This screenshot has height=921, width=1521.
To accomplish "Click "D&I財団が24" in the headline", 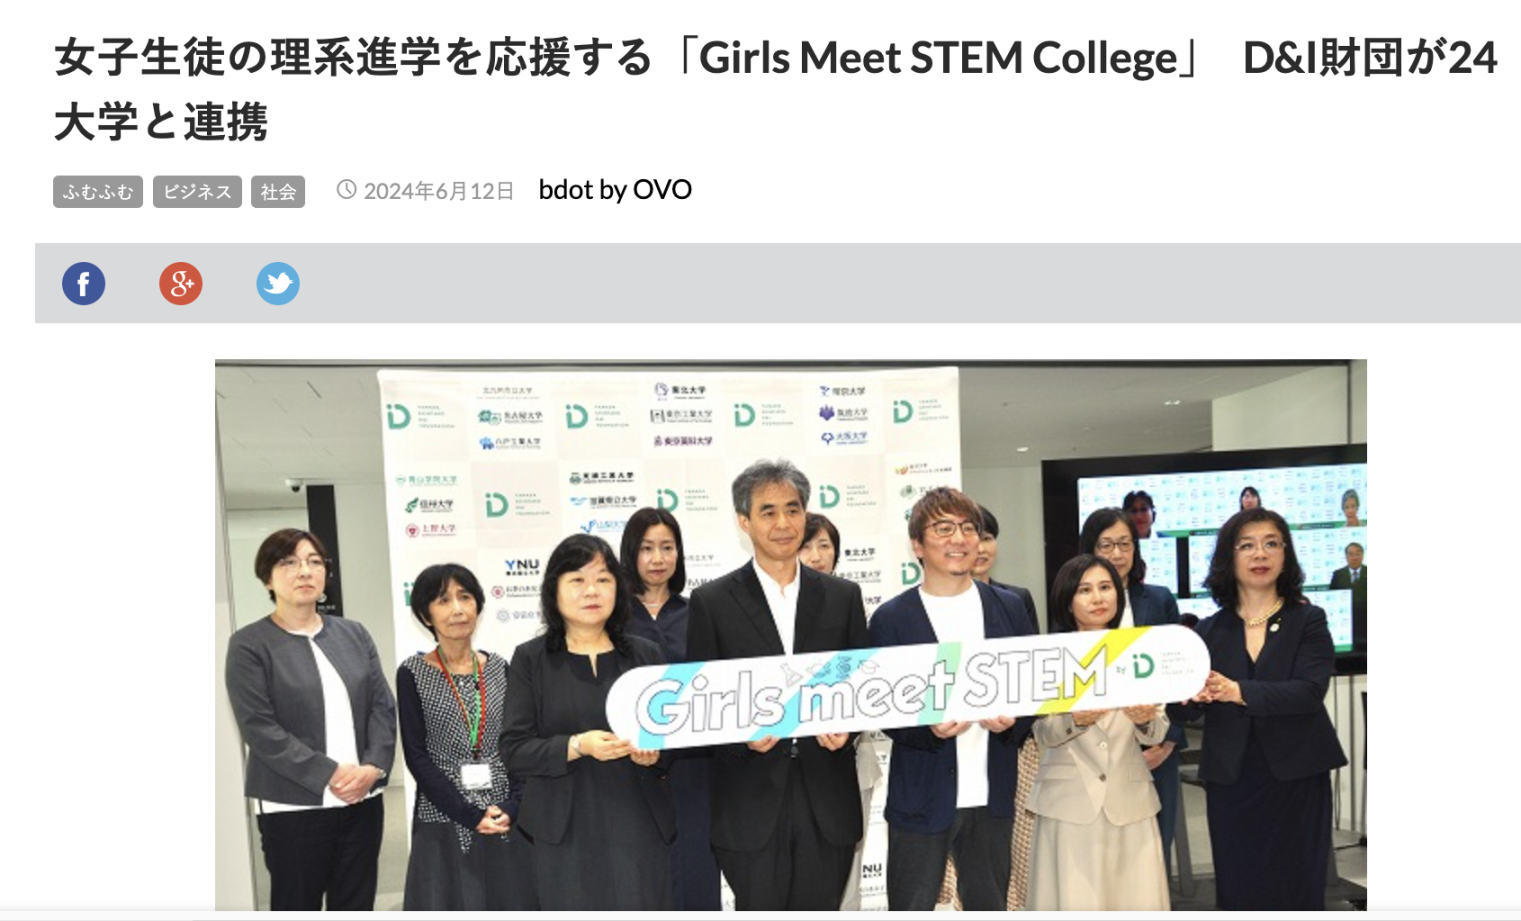I will 1370,58.
